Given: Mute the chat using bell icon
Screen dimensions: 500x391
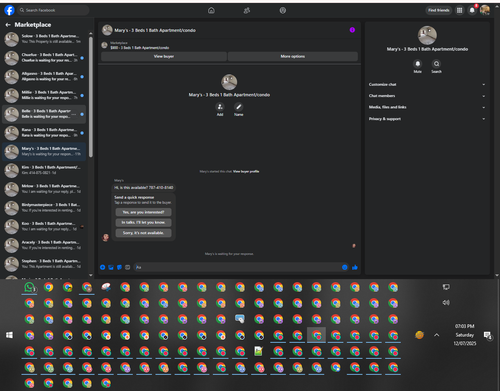Looking at the screenshot, I should [x=418, y=64].
